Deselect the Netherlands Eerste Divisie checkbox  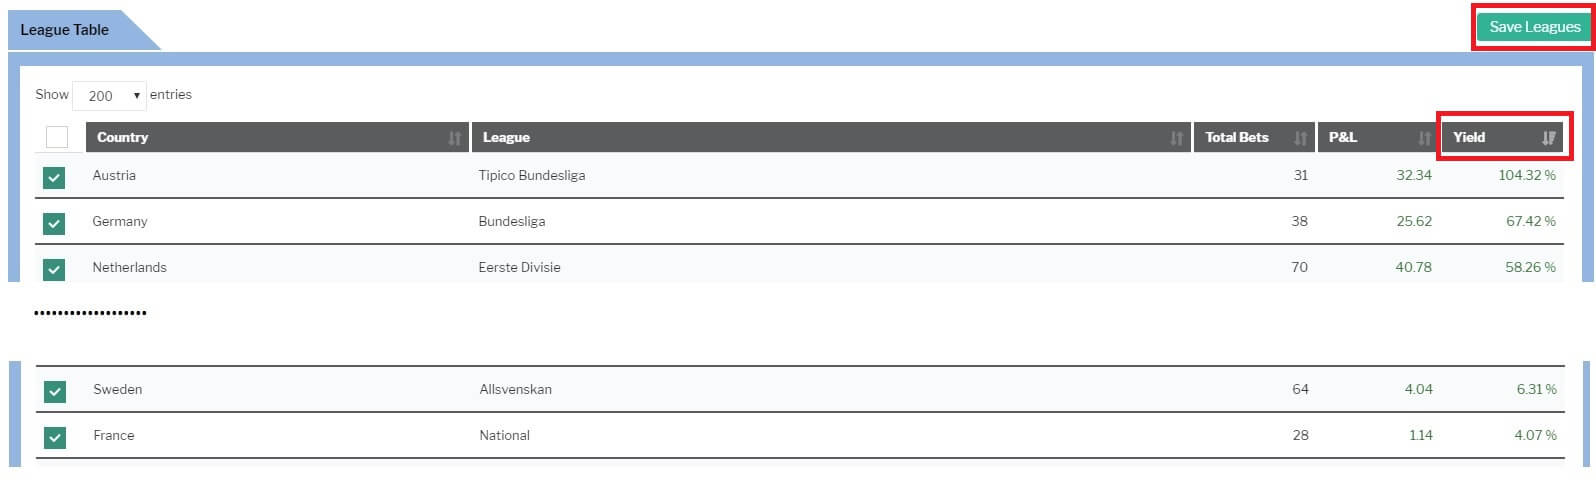(x=54, y=269)
